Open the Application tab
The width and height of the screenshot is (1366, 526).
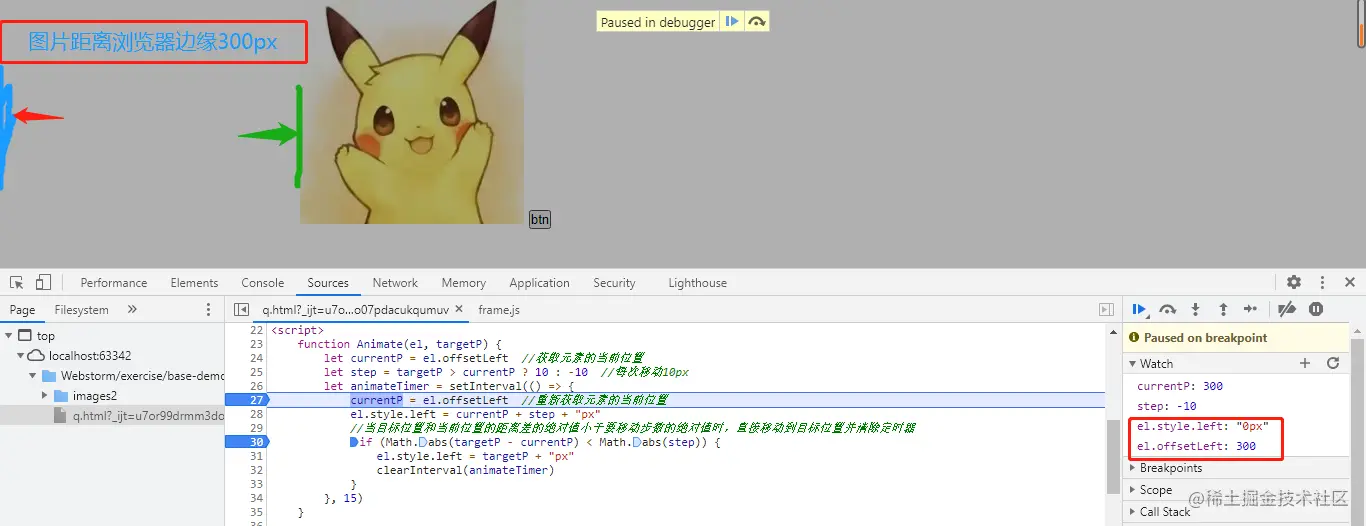539,283
